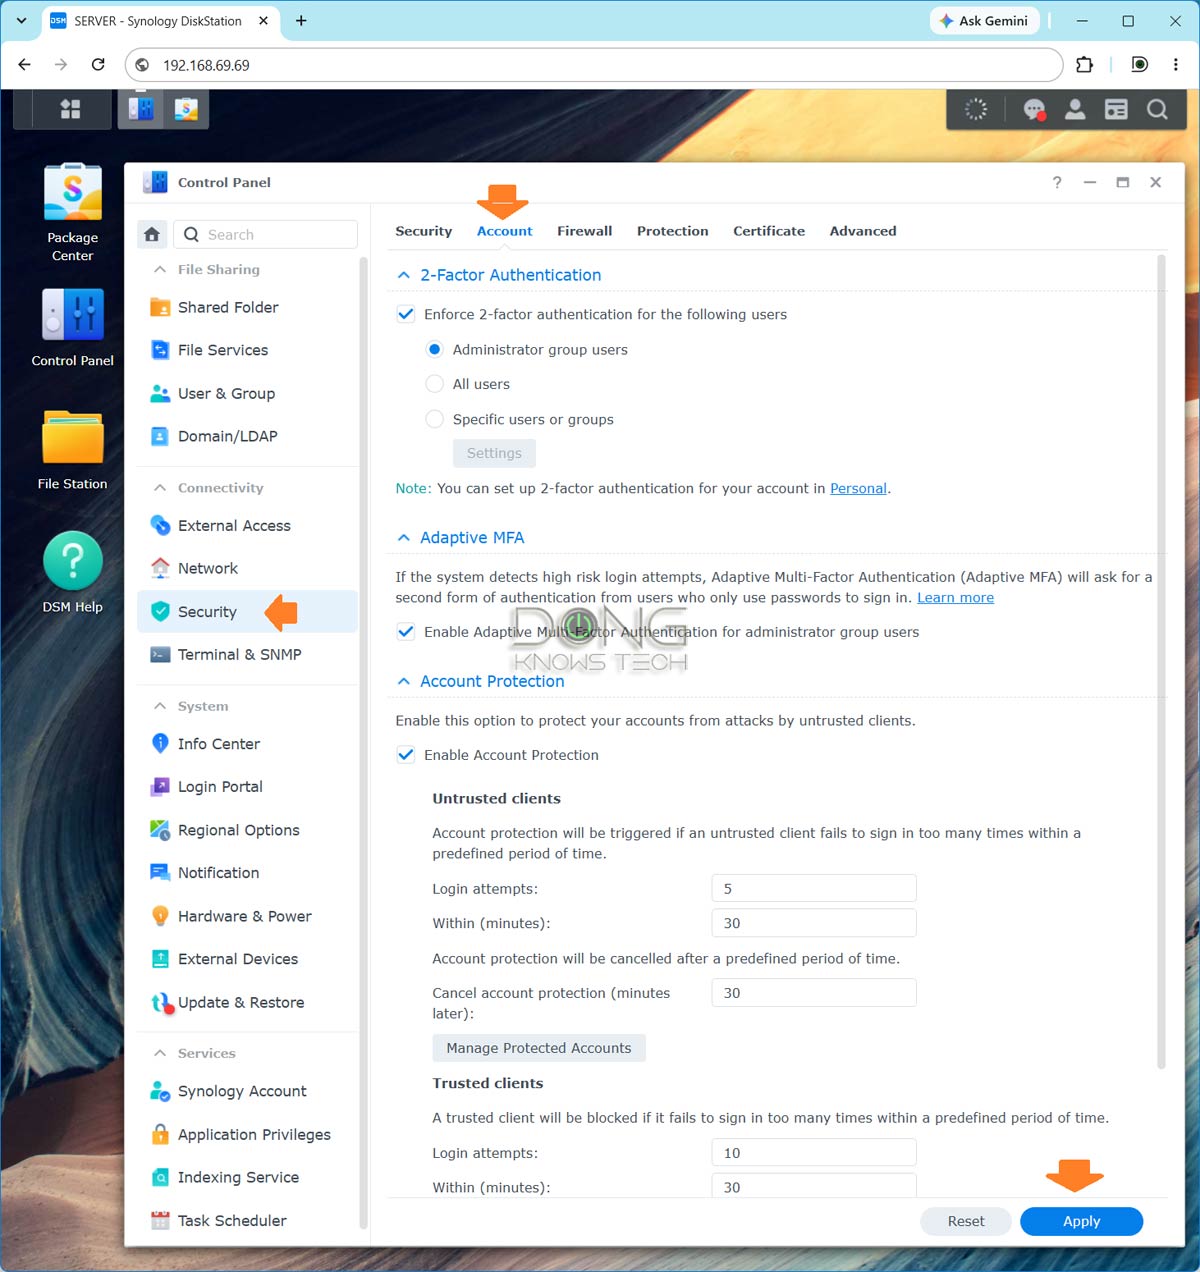Collapse the System sidebar group

click(160, 706)
